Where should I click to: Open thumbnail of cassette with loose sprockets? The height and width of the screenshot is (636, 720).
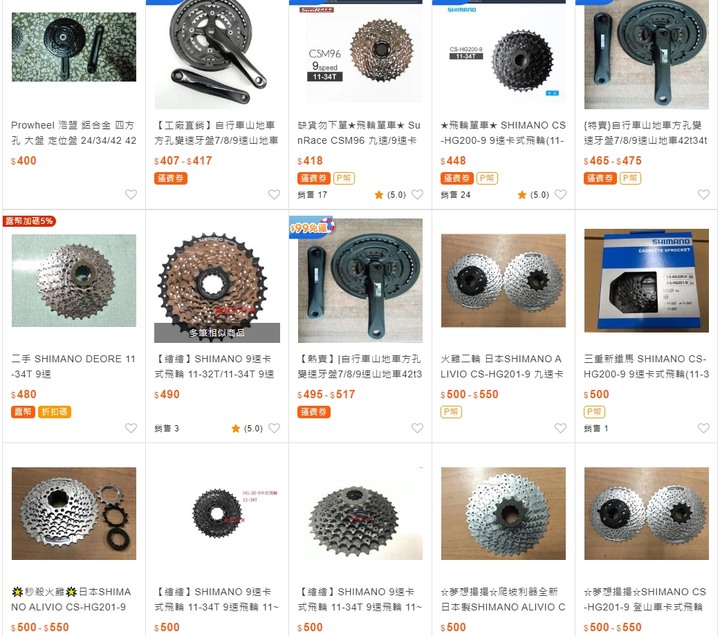pos(74,513)
